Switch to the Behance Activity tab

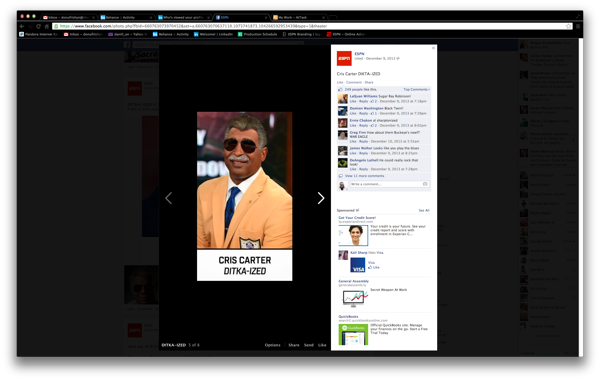click(126, 17)
